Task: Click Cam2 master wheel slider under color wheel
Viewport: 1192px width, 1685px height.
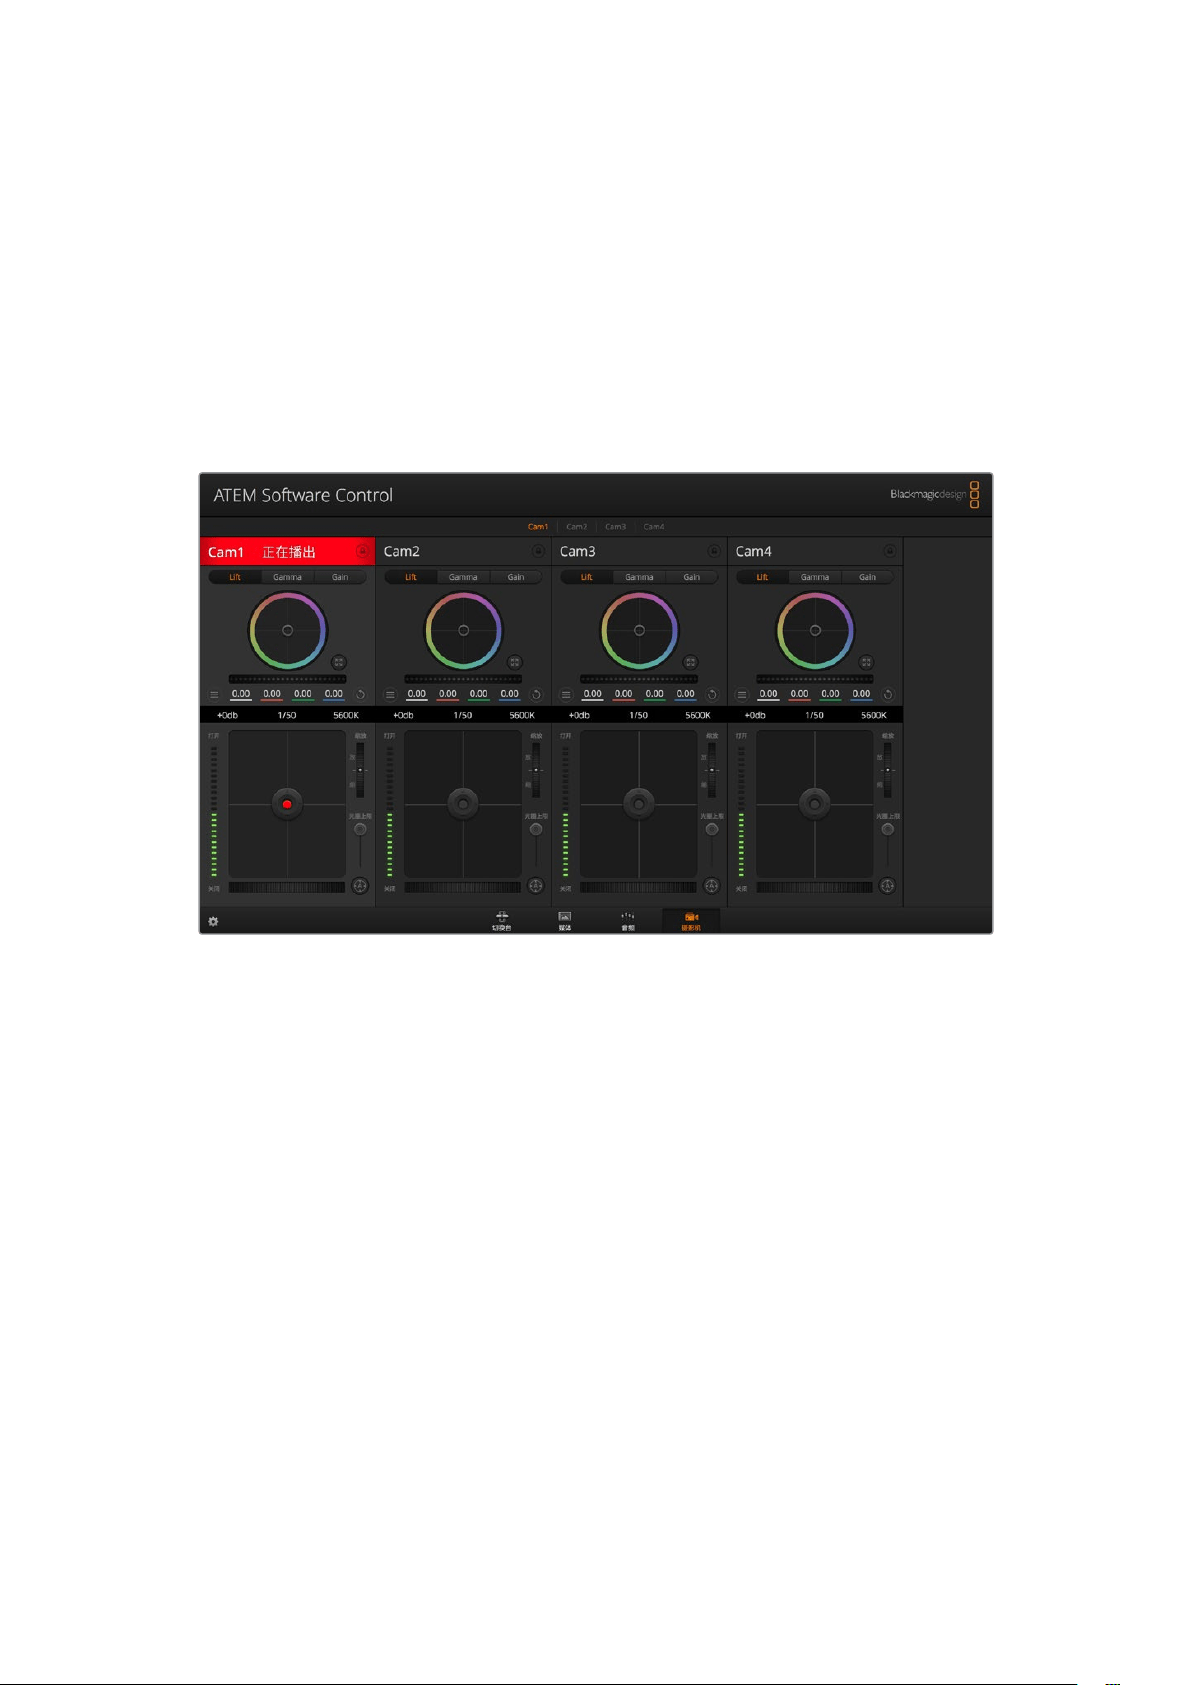Action: click(464, 679)
